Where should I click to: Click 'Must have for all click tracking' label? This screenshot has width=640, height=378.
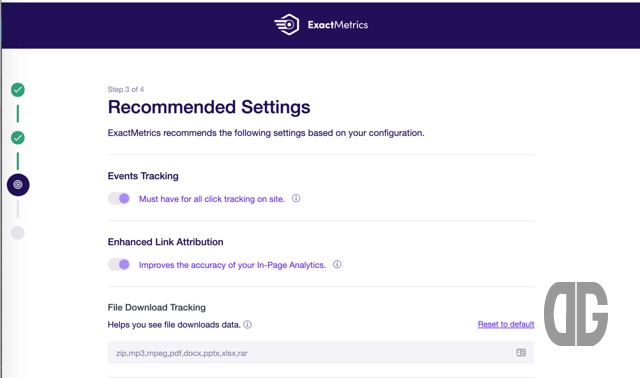click(x=211, y=199)
